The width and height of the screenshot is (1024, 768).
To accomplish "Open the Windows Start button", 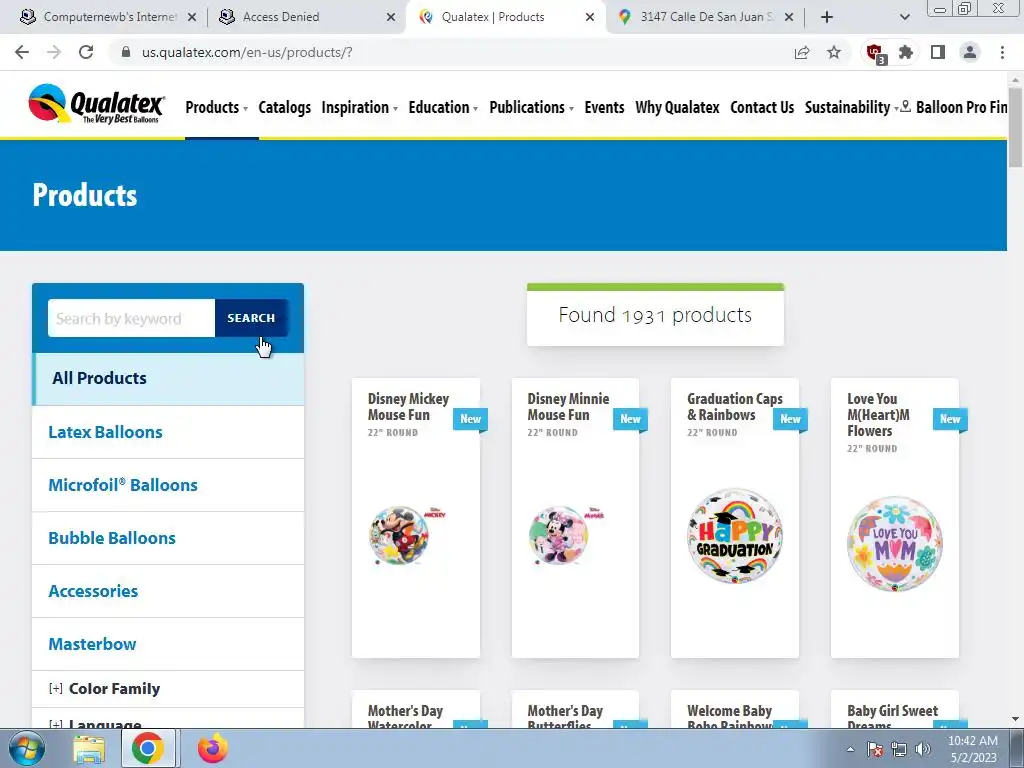I will [27, 748].
